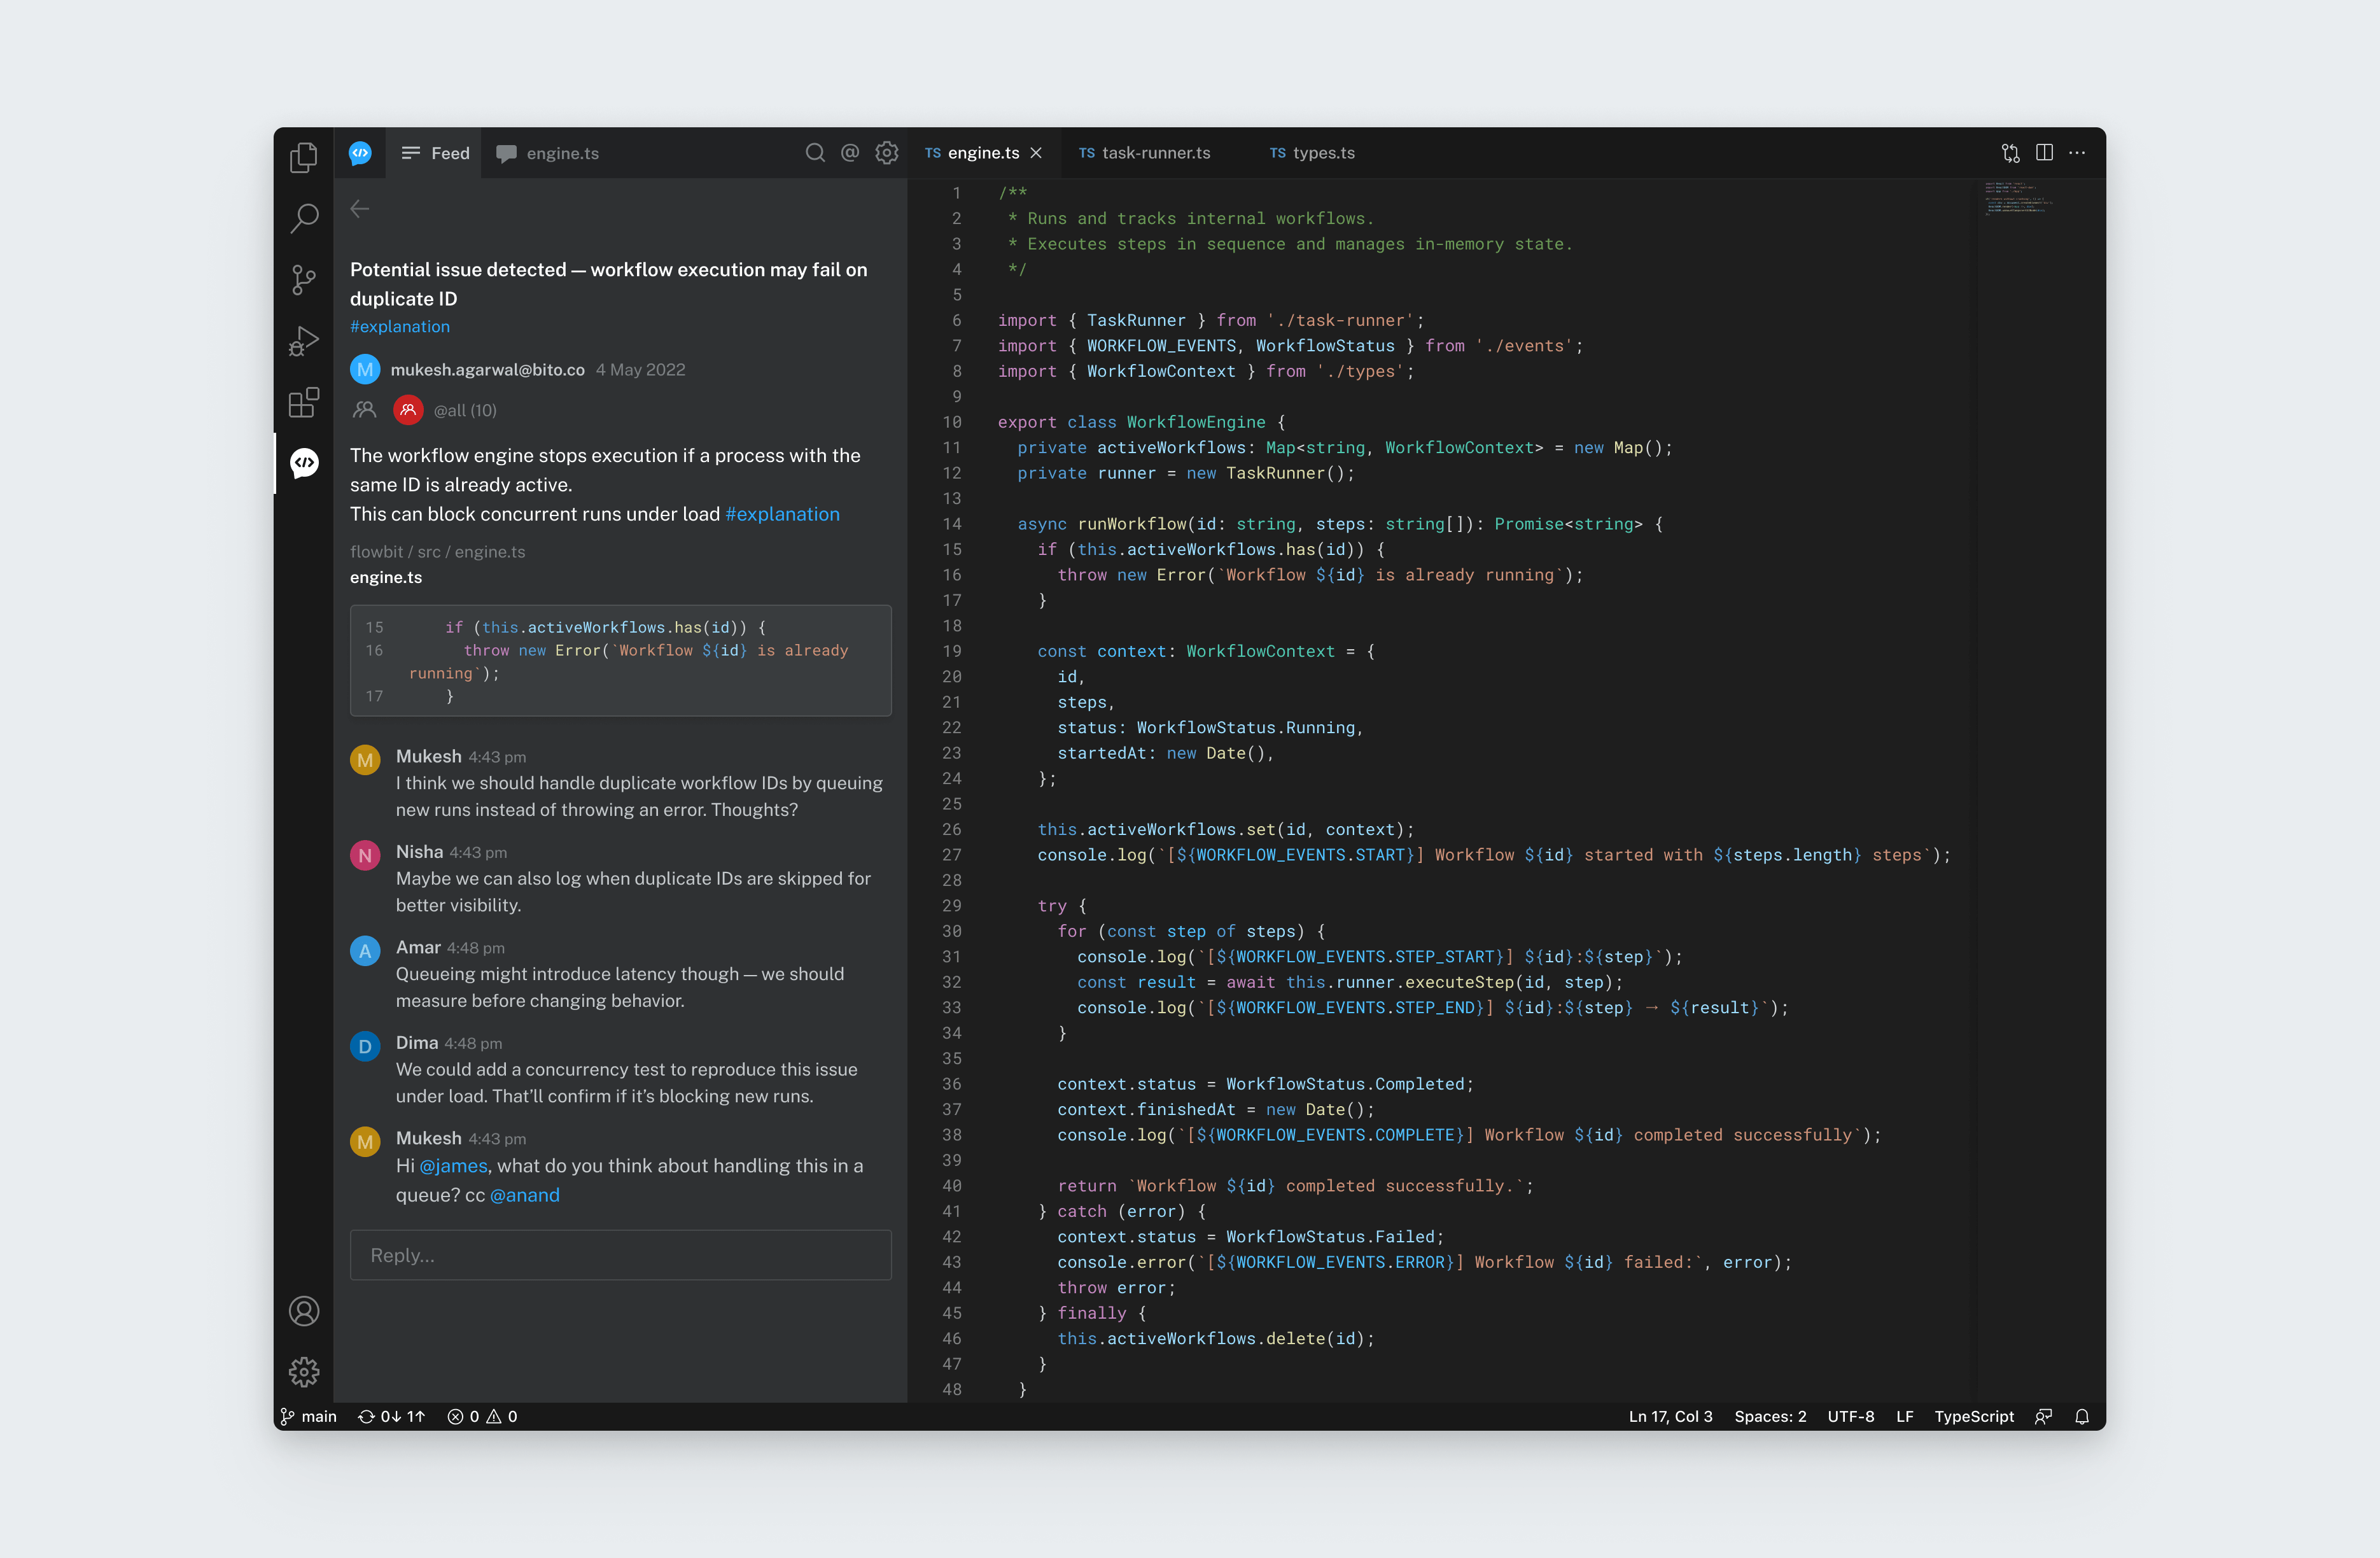Click the participants people icon
Screen dimensions: 2380x1558
tap(365, 410)
